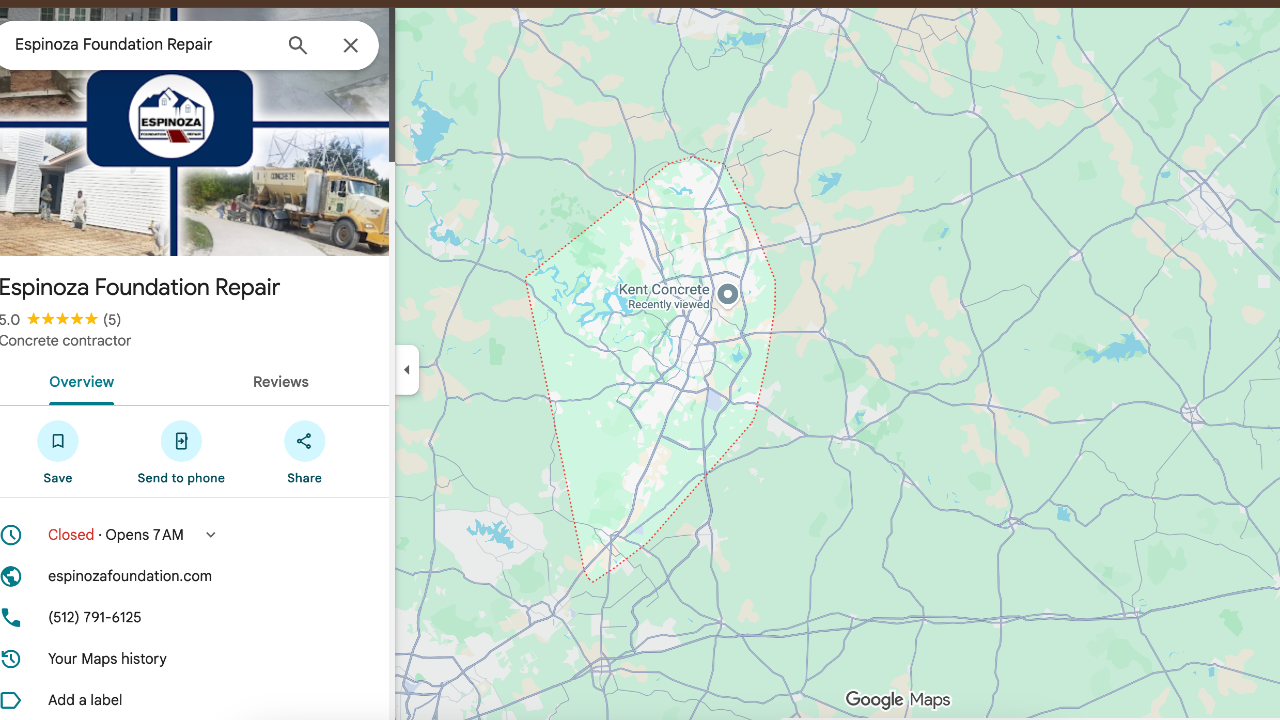Expand the opening hours chevron
The width and height of the screenshot is (1280, 720).
(211, 535)
